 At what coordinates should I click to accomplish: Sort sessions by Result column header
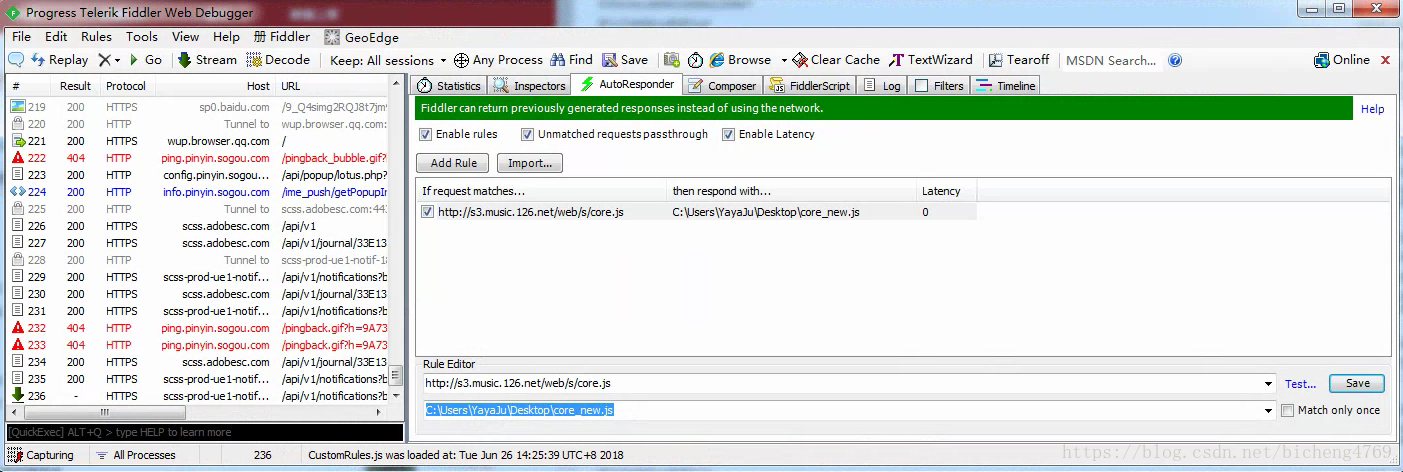(x=75, y=86)
